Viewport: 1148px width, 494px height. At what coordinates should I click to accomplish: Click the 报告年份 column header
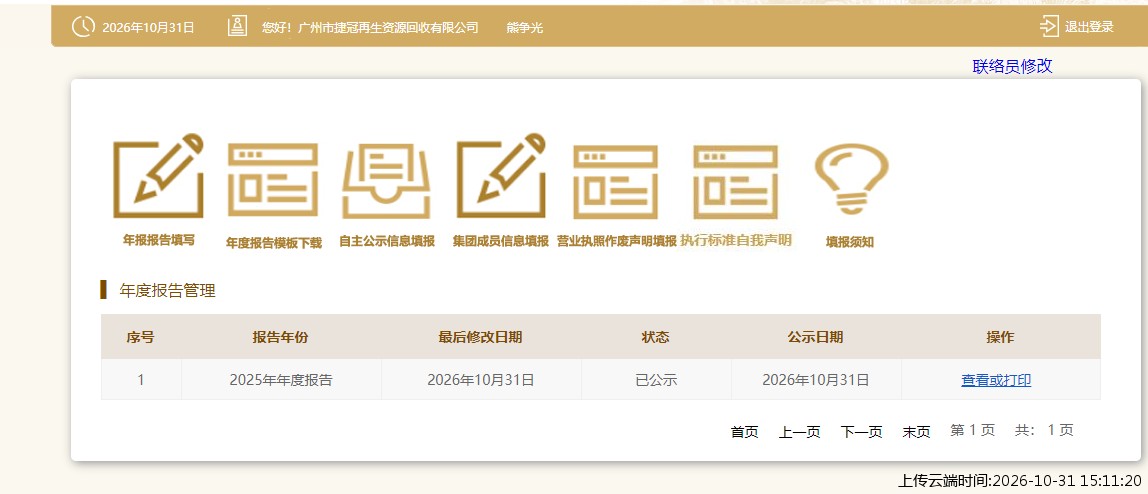pos(280,337)
